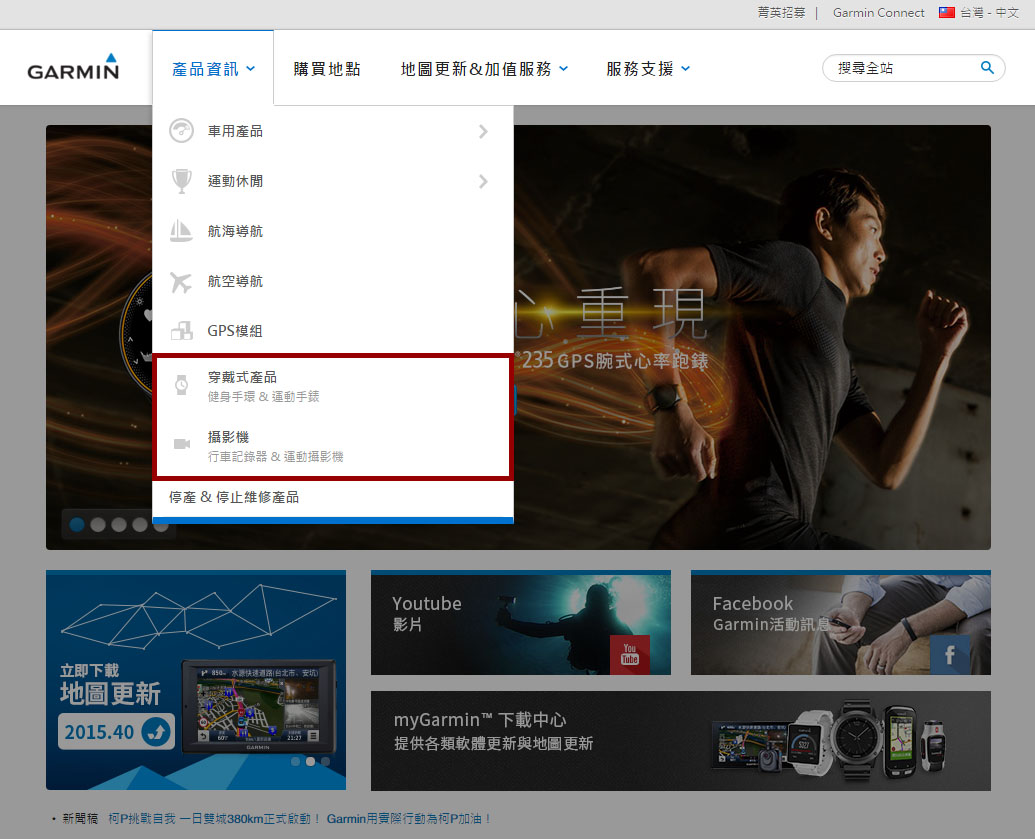The image size is (1035, 839).
Task: Click the 穿戴式產品 watch icon
Action: (182, 385)
